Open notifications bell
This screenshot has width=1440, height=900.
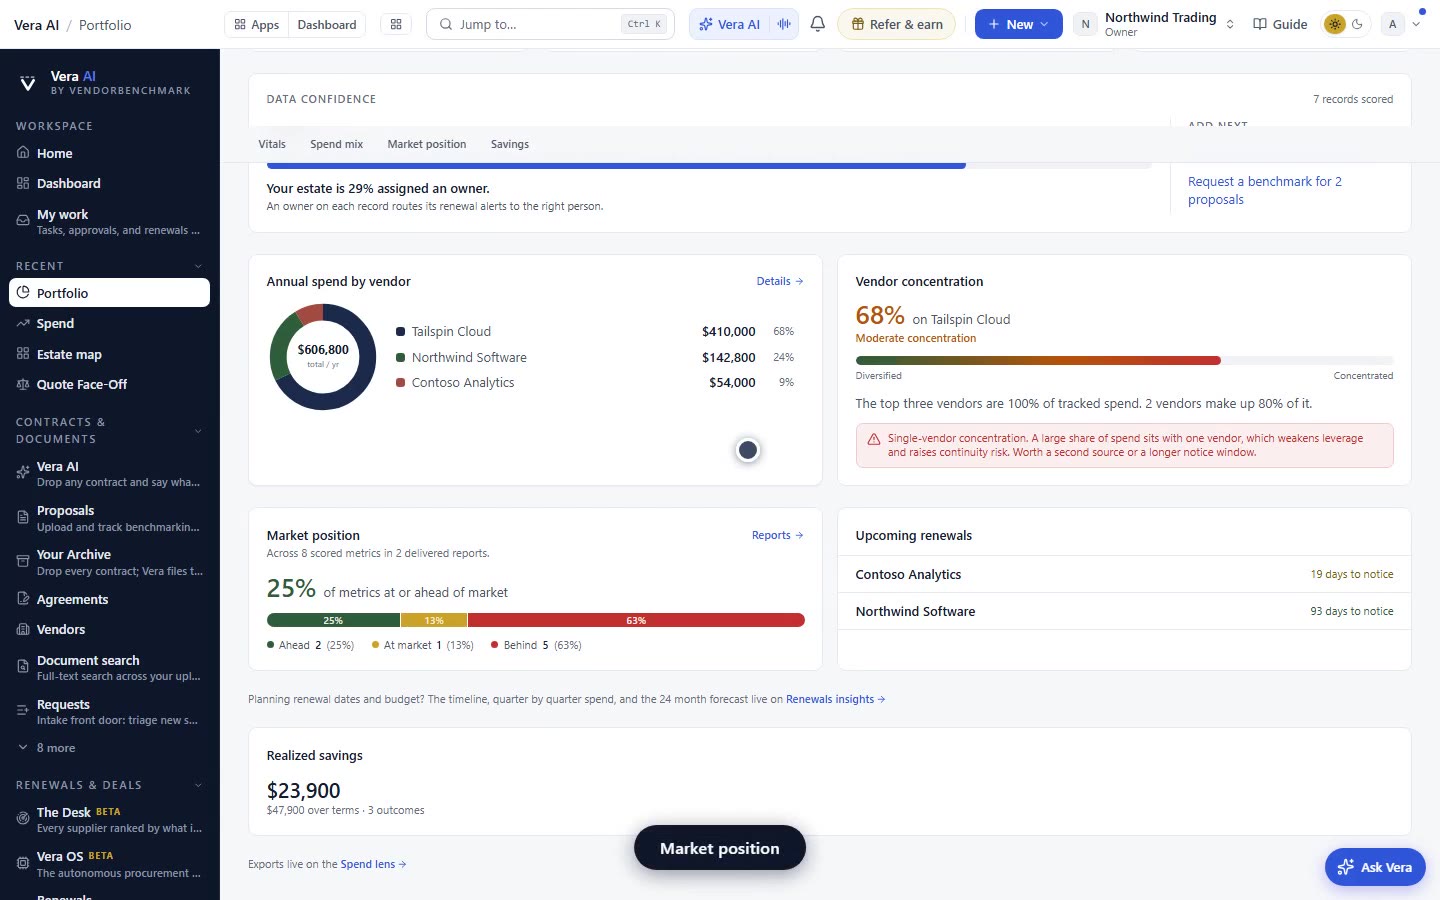coord(817,24)
